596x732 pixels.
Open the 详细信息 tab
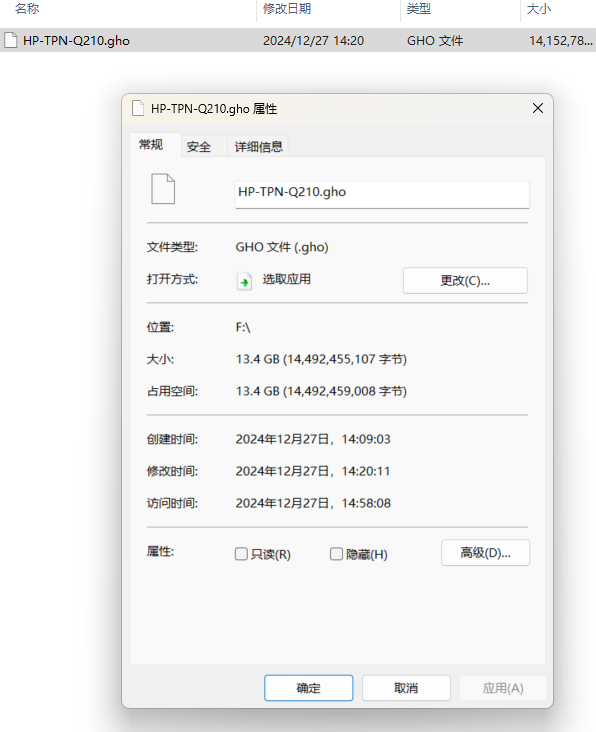[x=259, y=147]
